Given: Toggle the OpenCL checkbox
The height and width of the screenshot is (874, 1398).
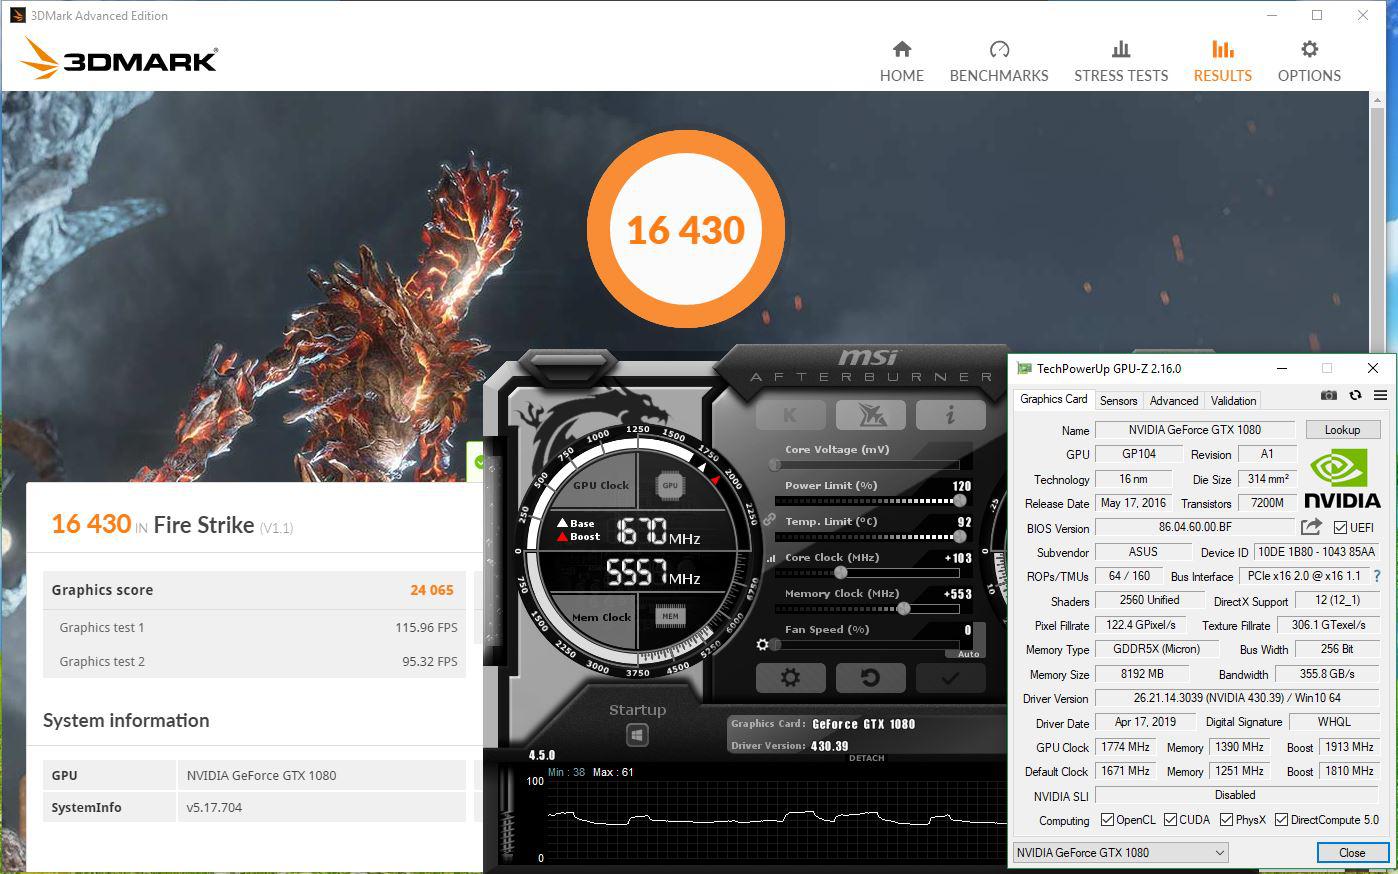Looking at the screenshot, I should pyautogui.click(x=1107, y=820).
